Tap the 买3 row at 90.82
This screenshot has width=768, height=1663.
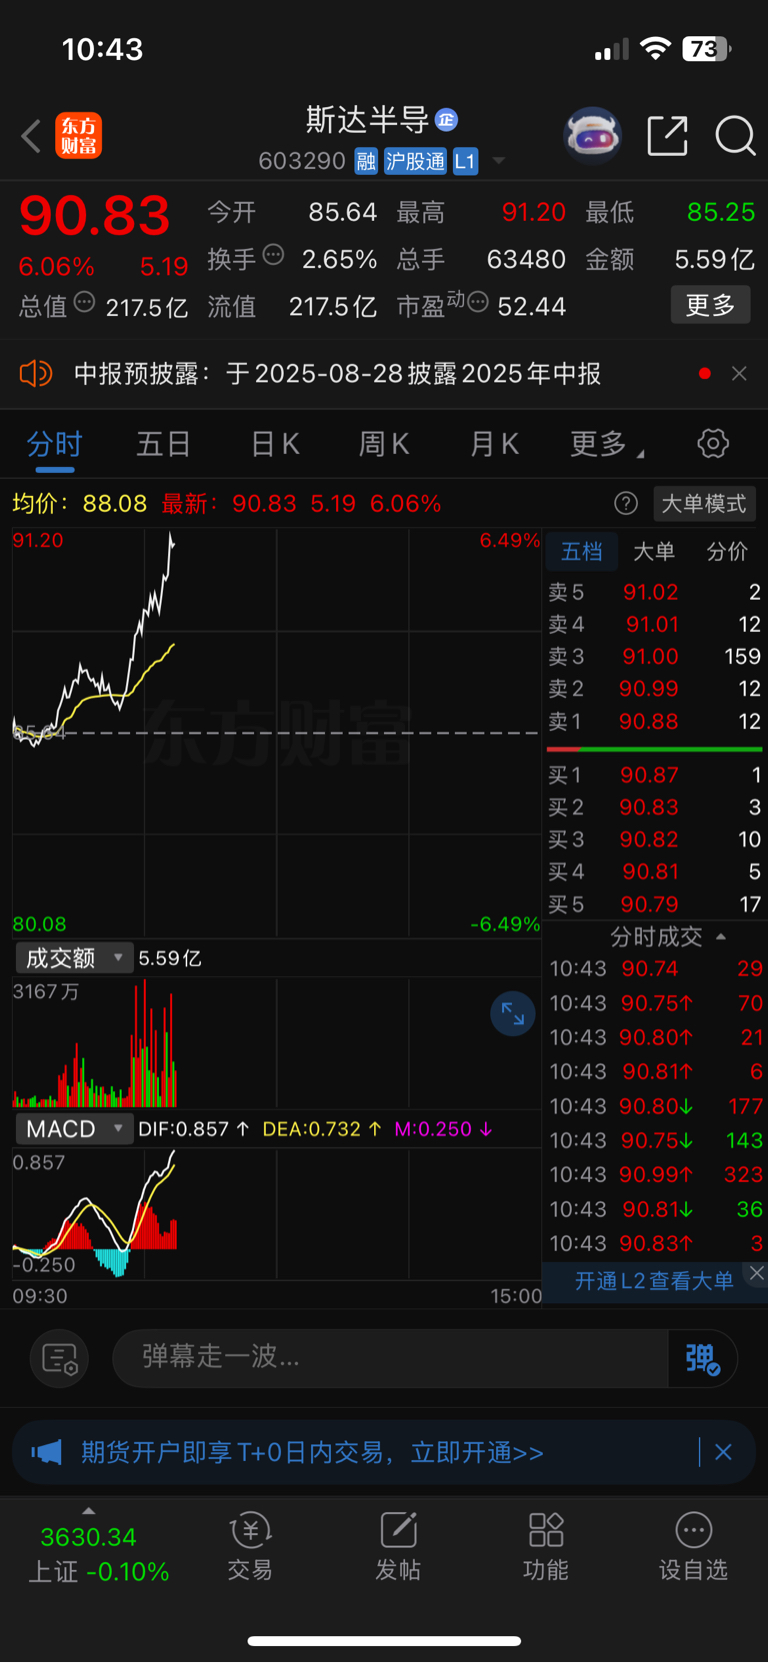point(654,839)
